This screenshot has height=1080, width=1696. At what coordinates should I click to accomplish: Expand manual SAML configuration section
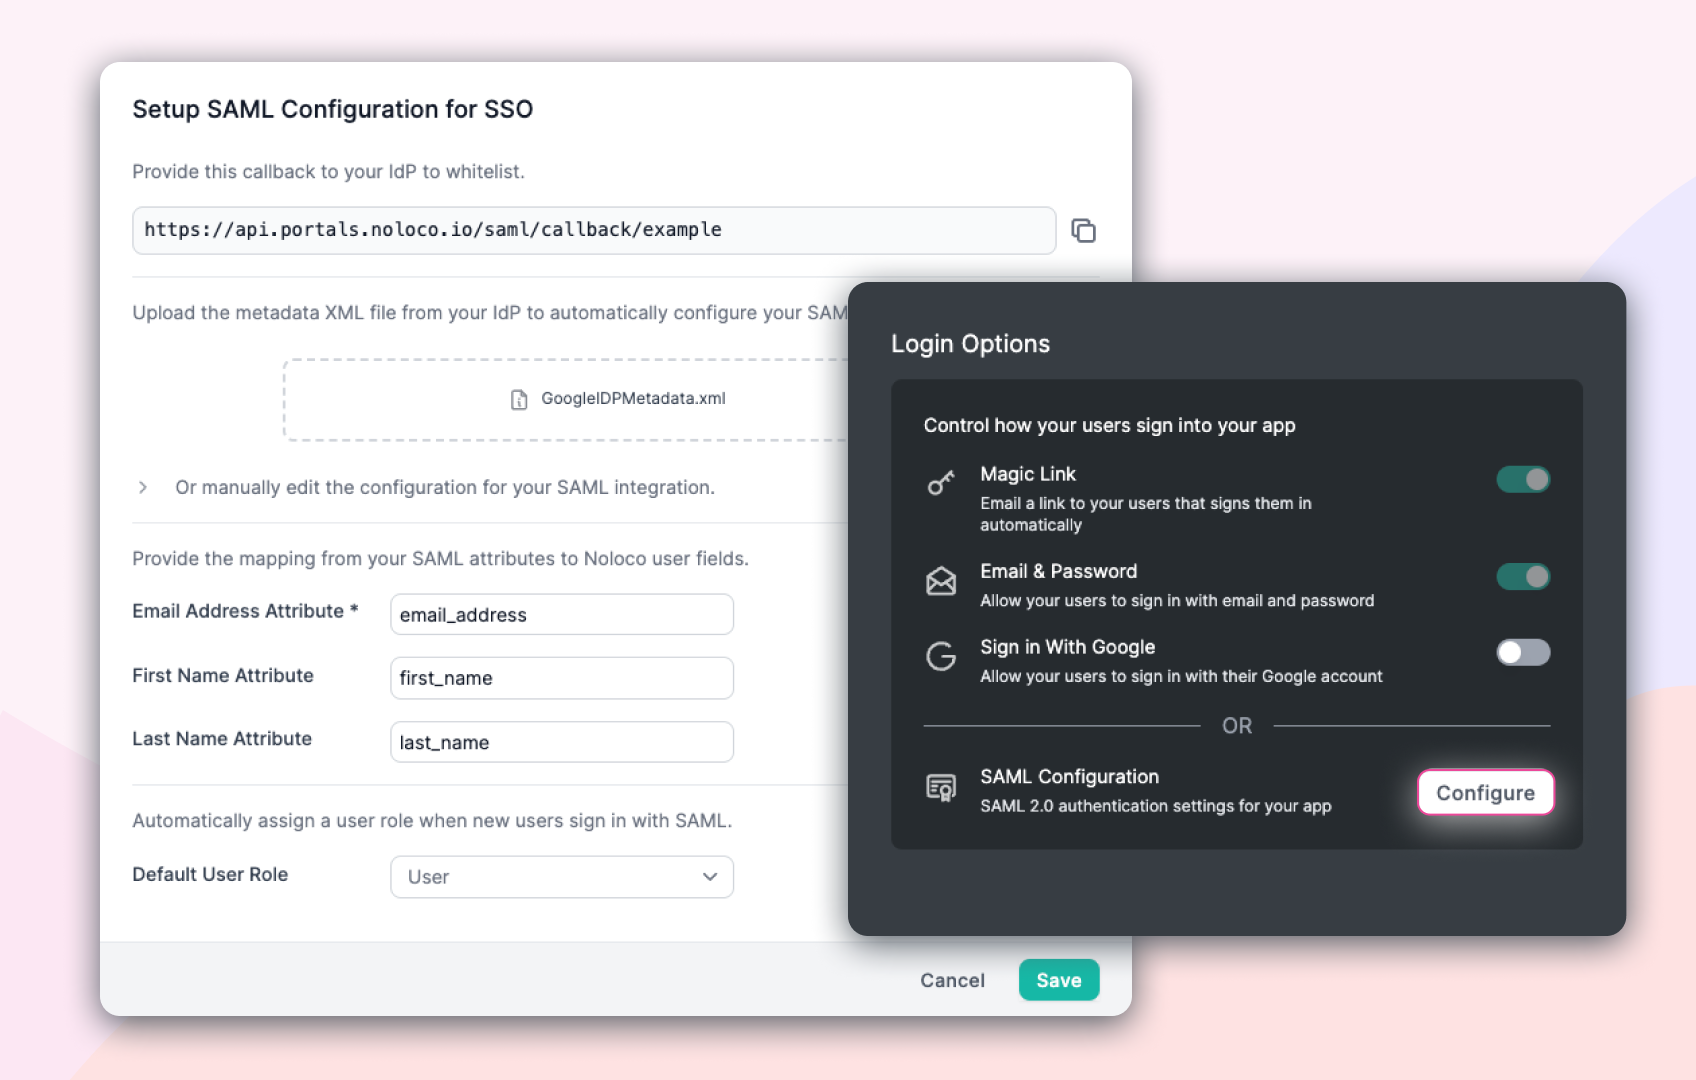point(143,487)
